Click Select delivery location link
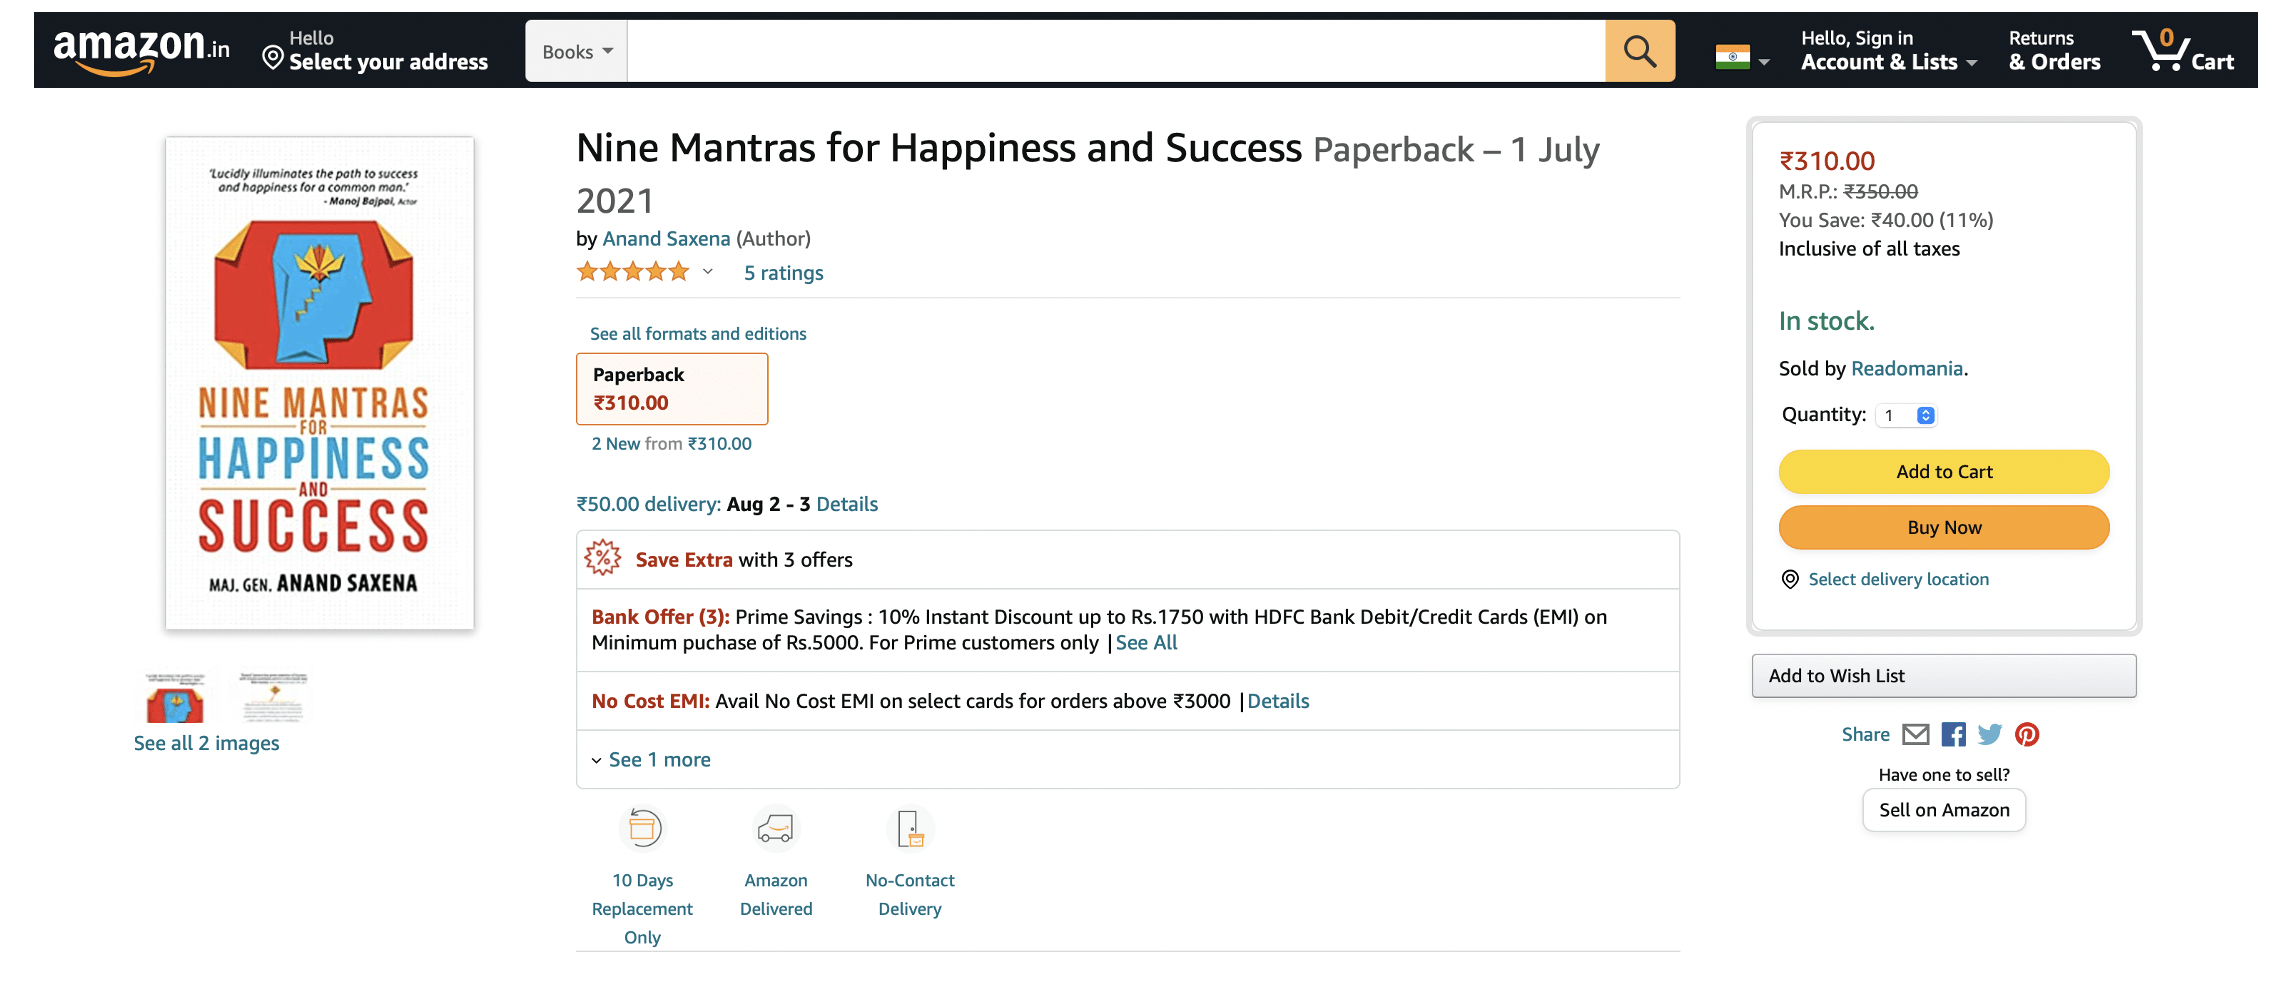This screenshot has width=2274, height=984. (x=1898, y=579)
